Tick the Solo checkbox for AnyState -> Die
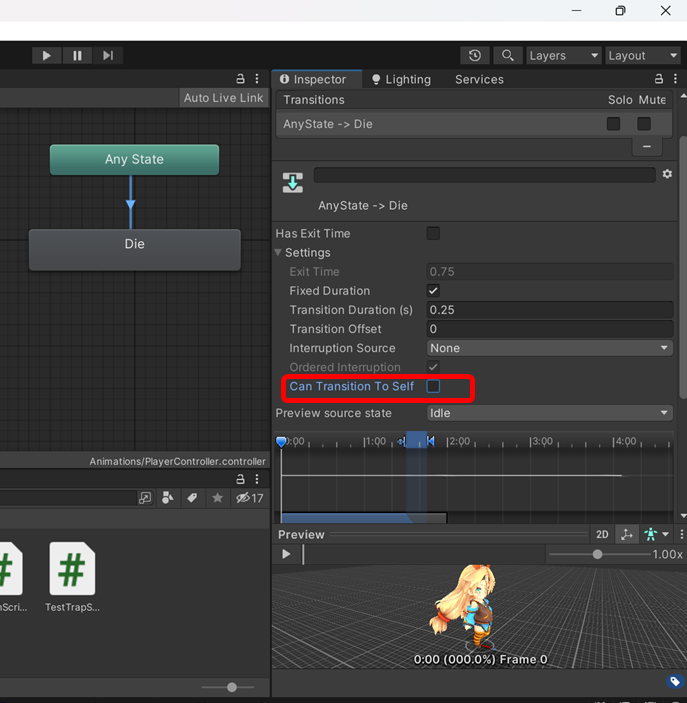687x703 pixels. (613, 124)
